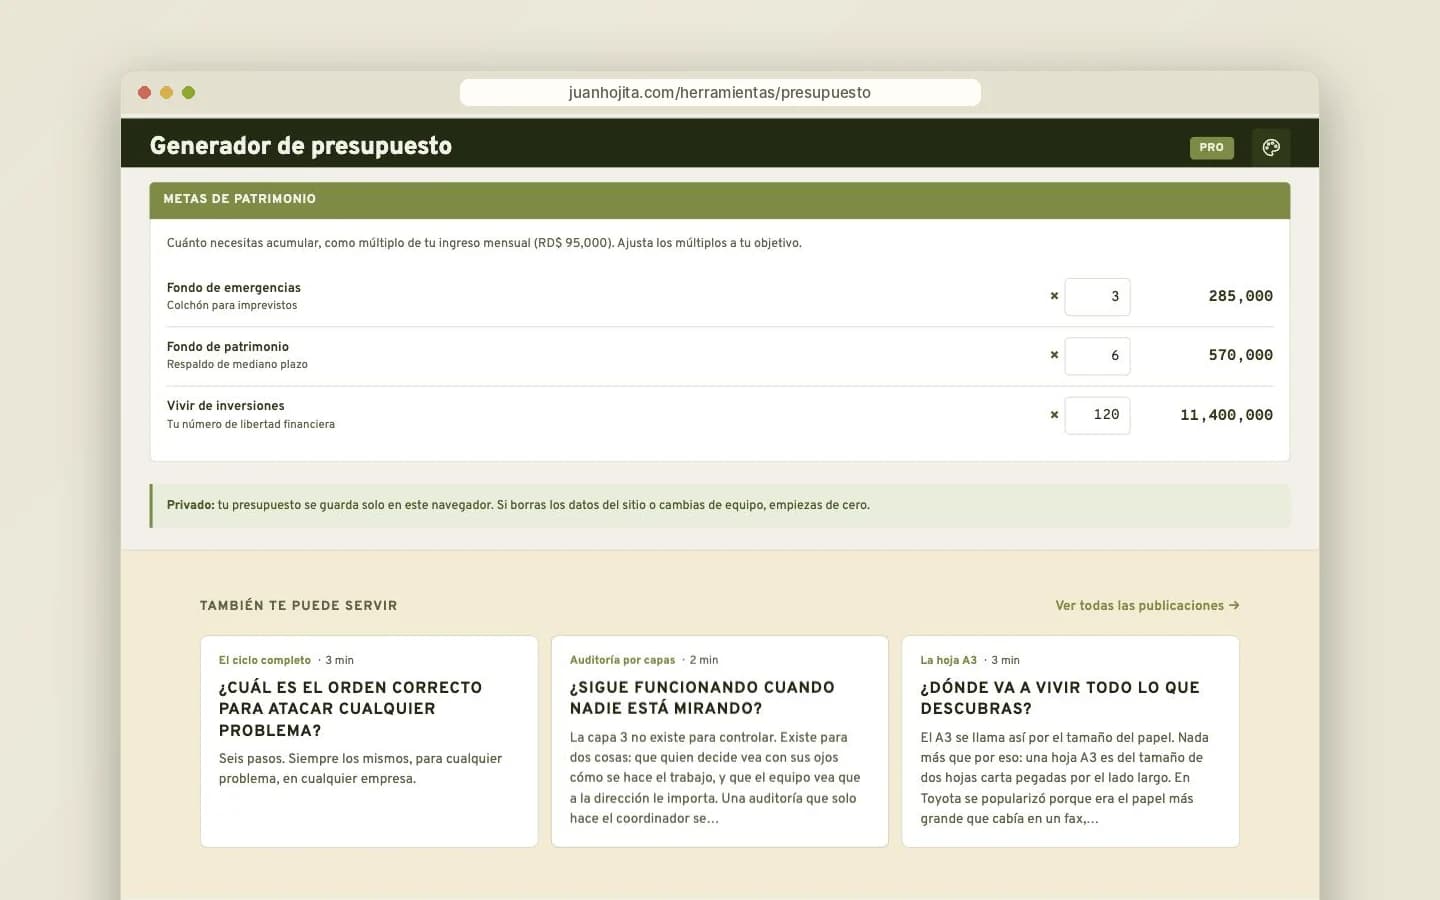Viewport: 1440px width, 900px height.
Task: Click the 11,400,000 investments total
Action: pyautogui.click(x=1226, y=415)
